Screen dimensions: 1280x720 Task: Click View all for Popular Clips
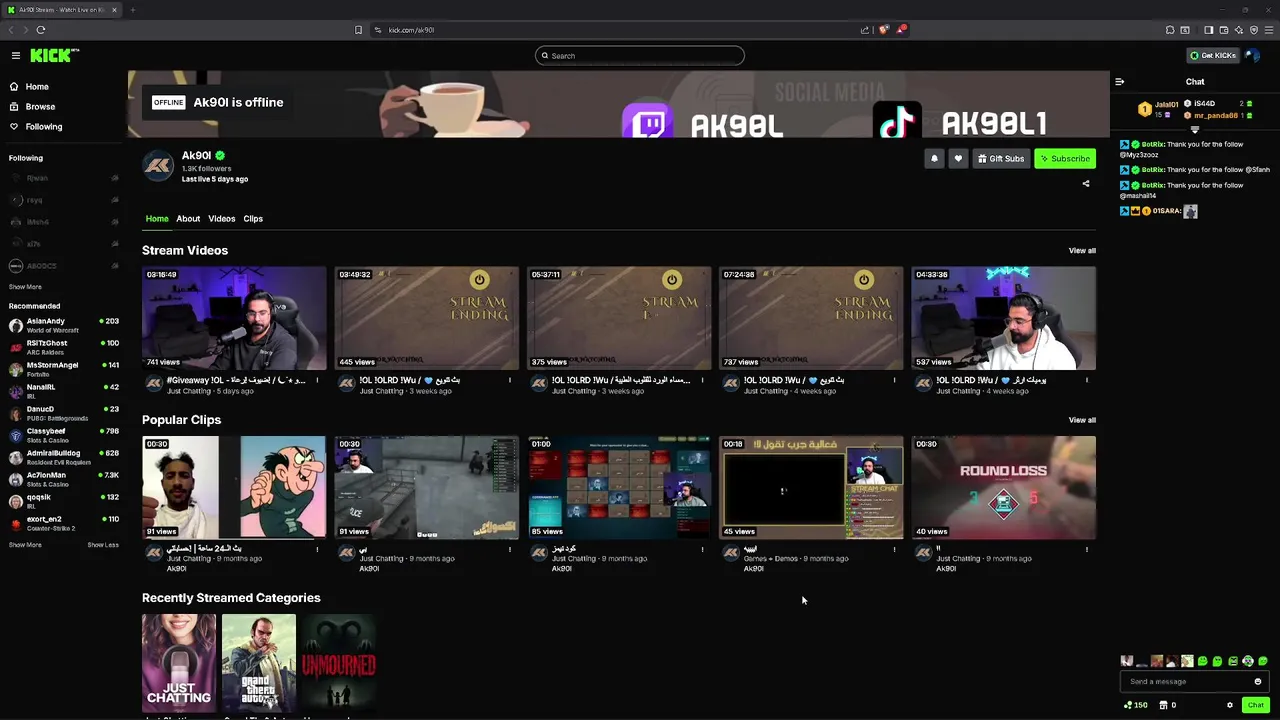[1082, 420]
